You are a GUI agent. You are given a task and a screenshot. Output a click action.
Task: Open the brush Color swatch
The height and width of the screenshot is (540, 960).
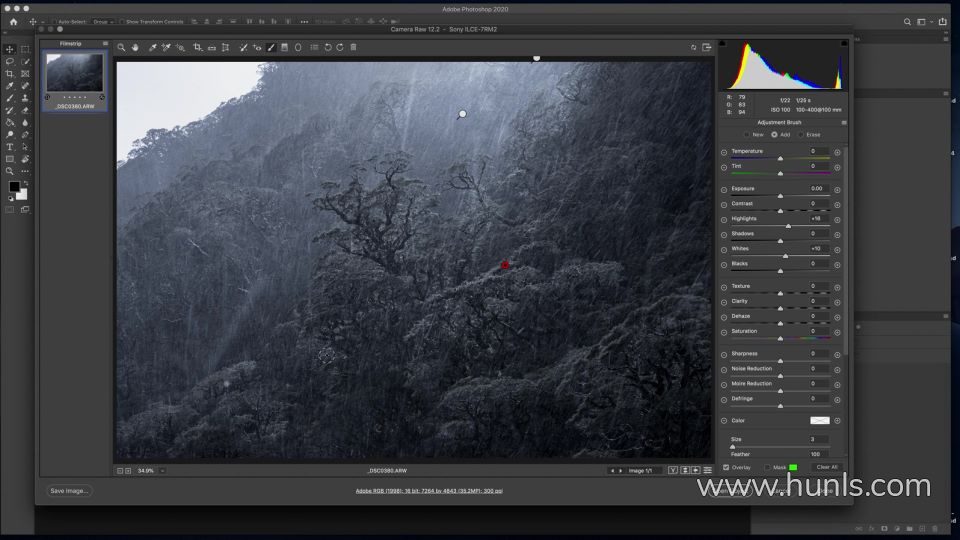[x=819, y=421]
